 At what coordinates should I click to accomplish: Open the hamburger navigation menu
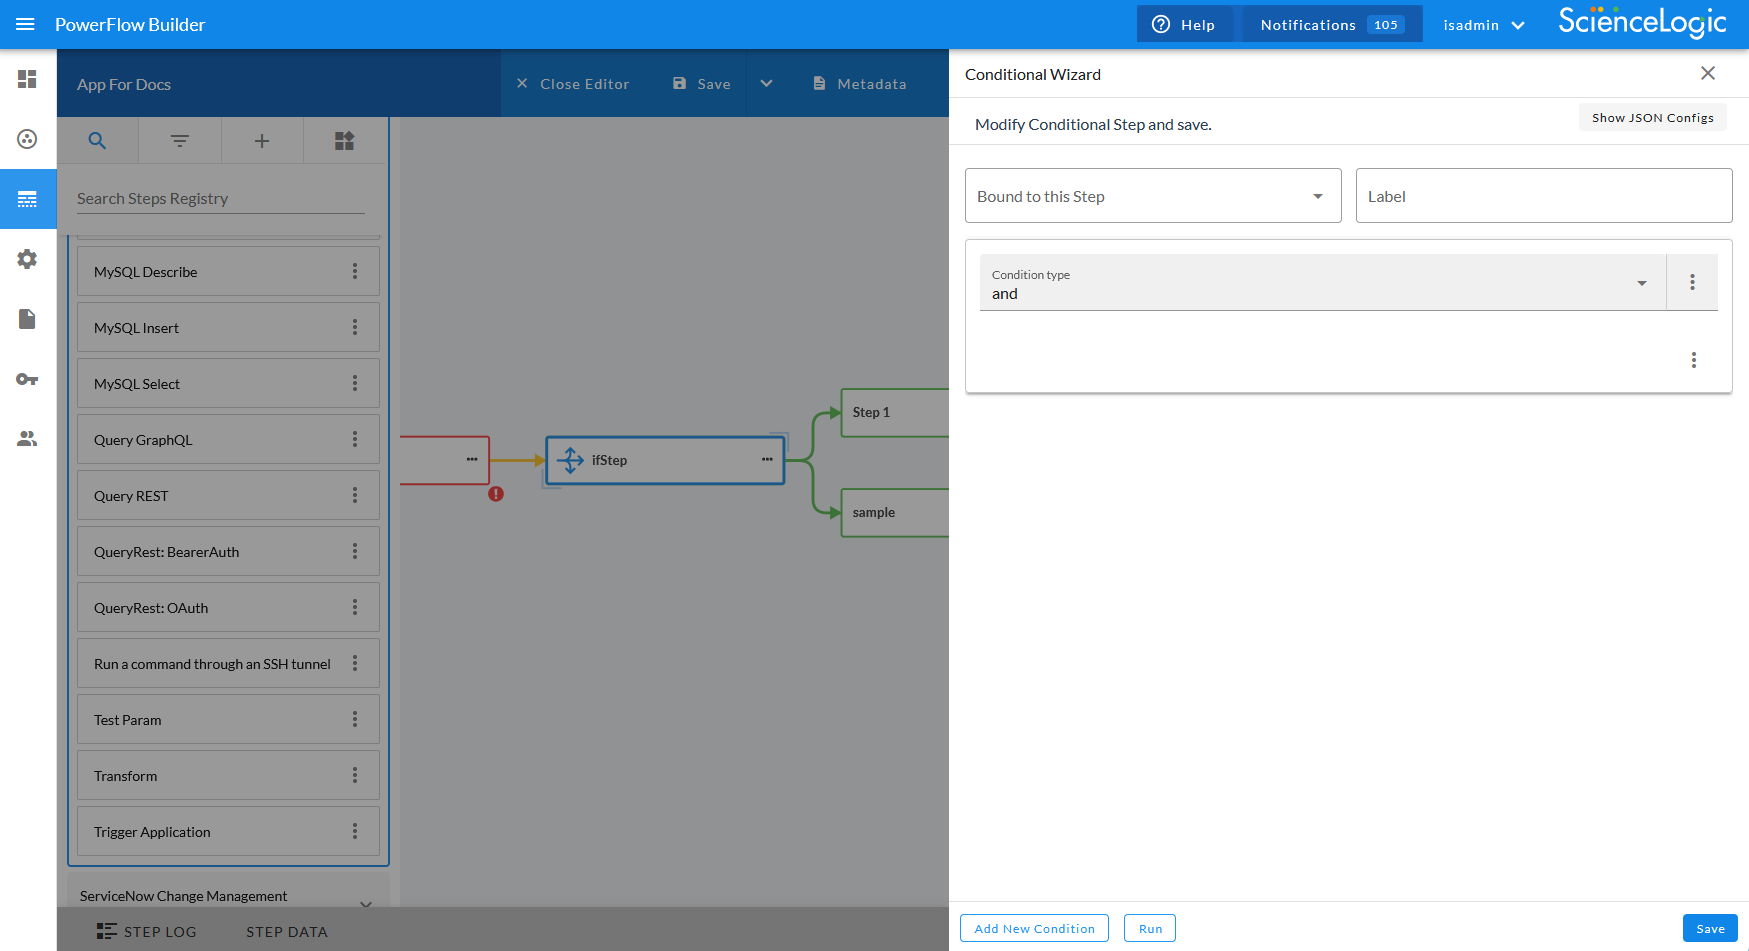[25, 24]
